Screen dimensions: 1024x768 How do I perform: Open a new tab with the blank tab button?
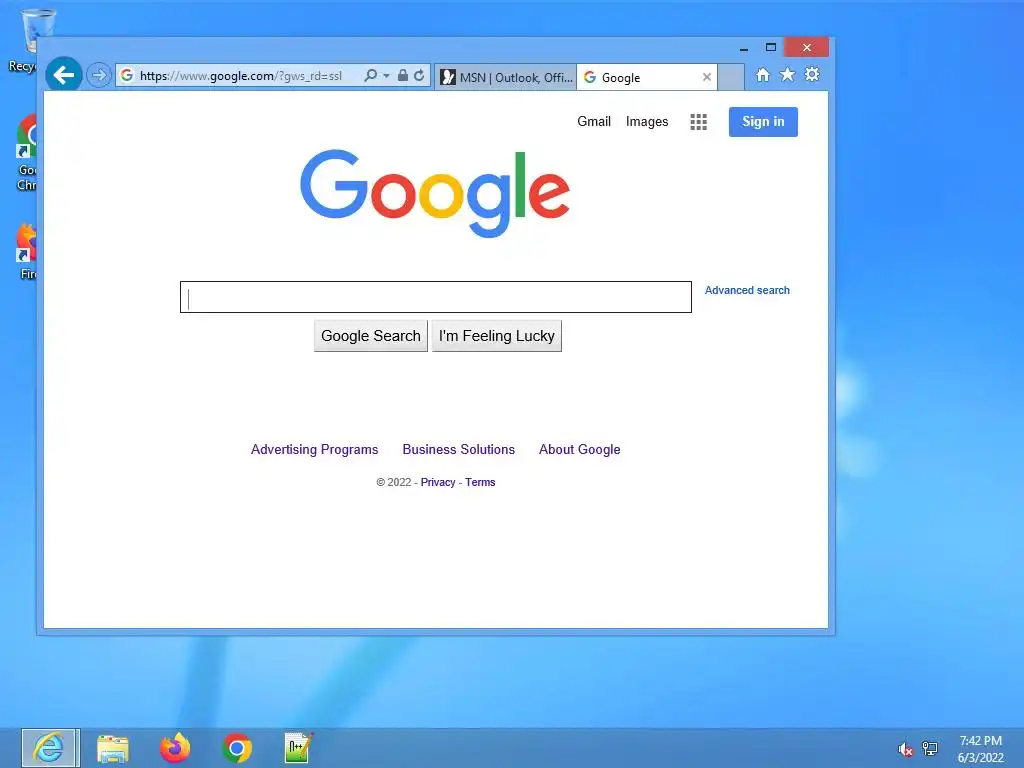[x=731, y=77]
